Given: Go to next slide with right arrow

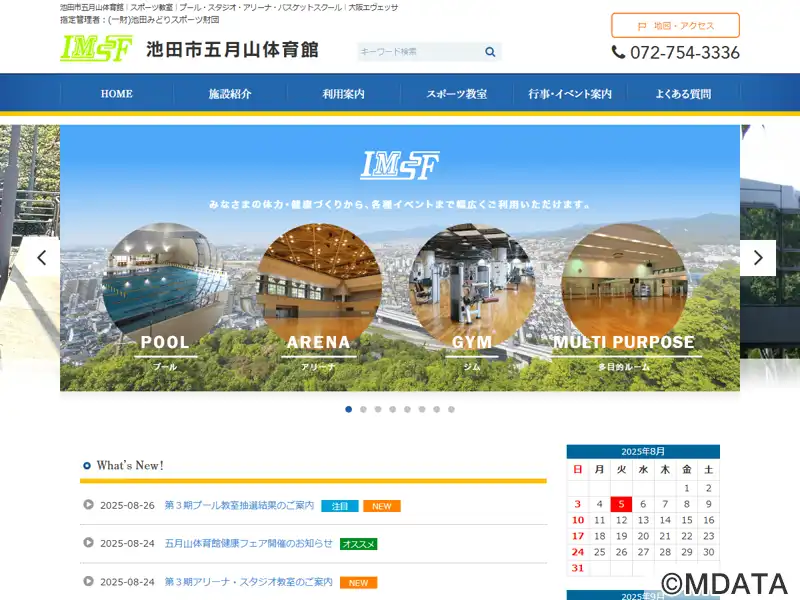Looking at the screenshot, I should (x=758, y=258).
